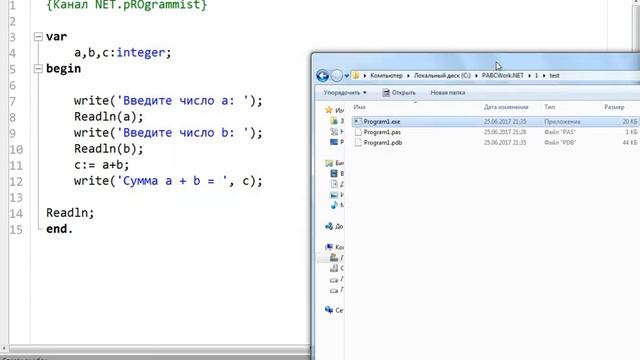Create a folder with Новая папка
Screen dimensions: 640x360
[448, 93]
